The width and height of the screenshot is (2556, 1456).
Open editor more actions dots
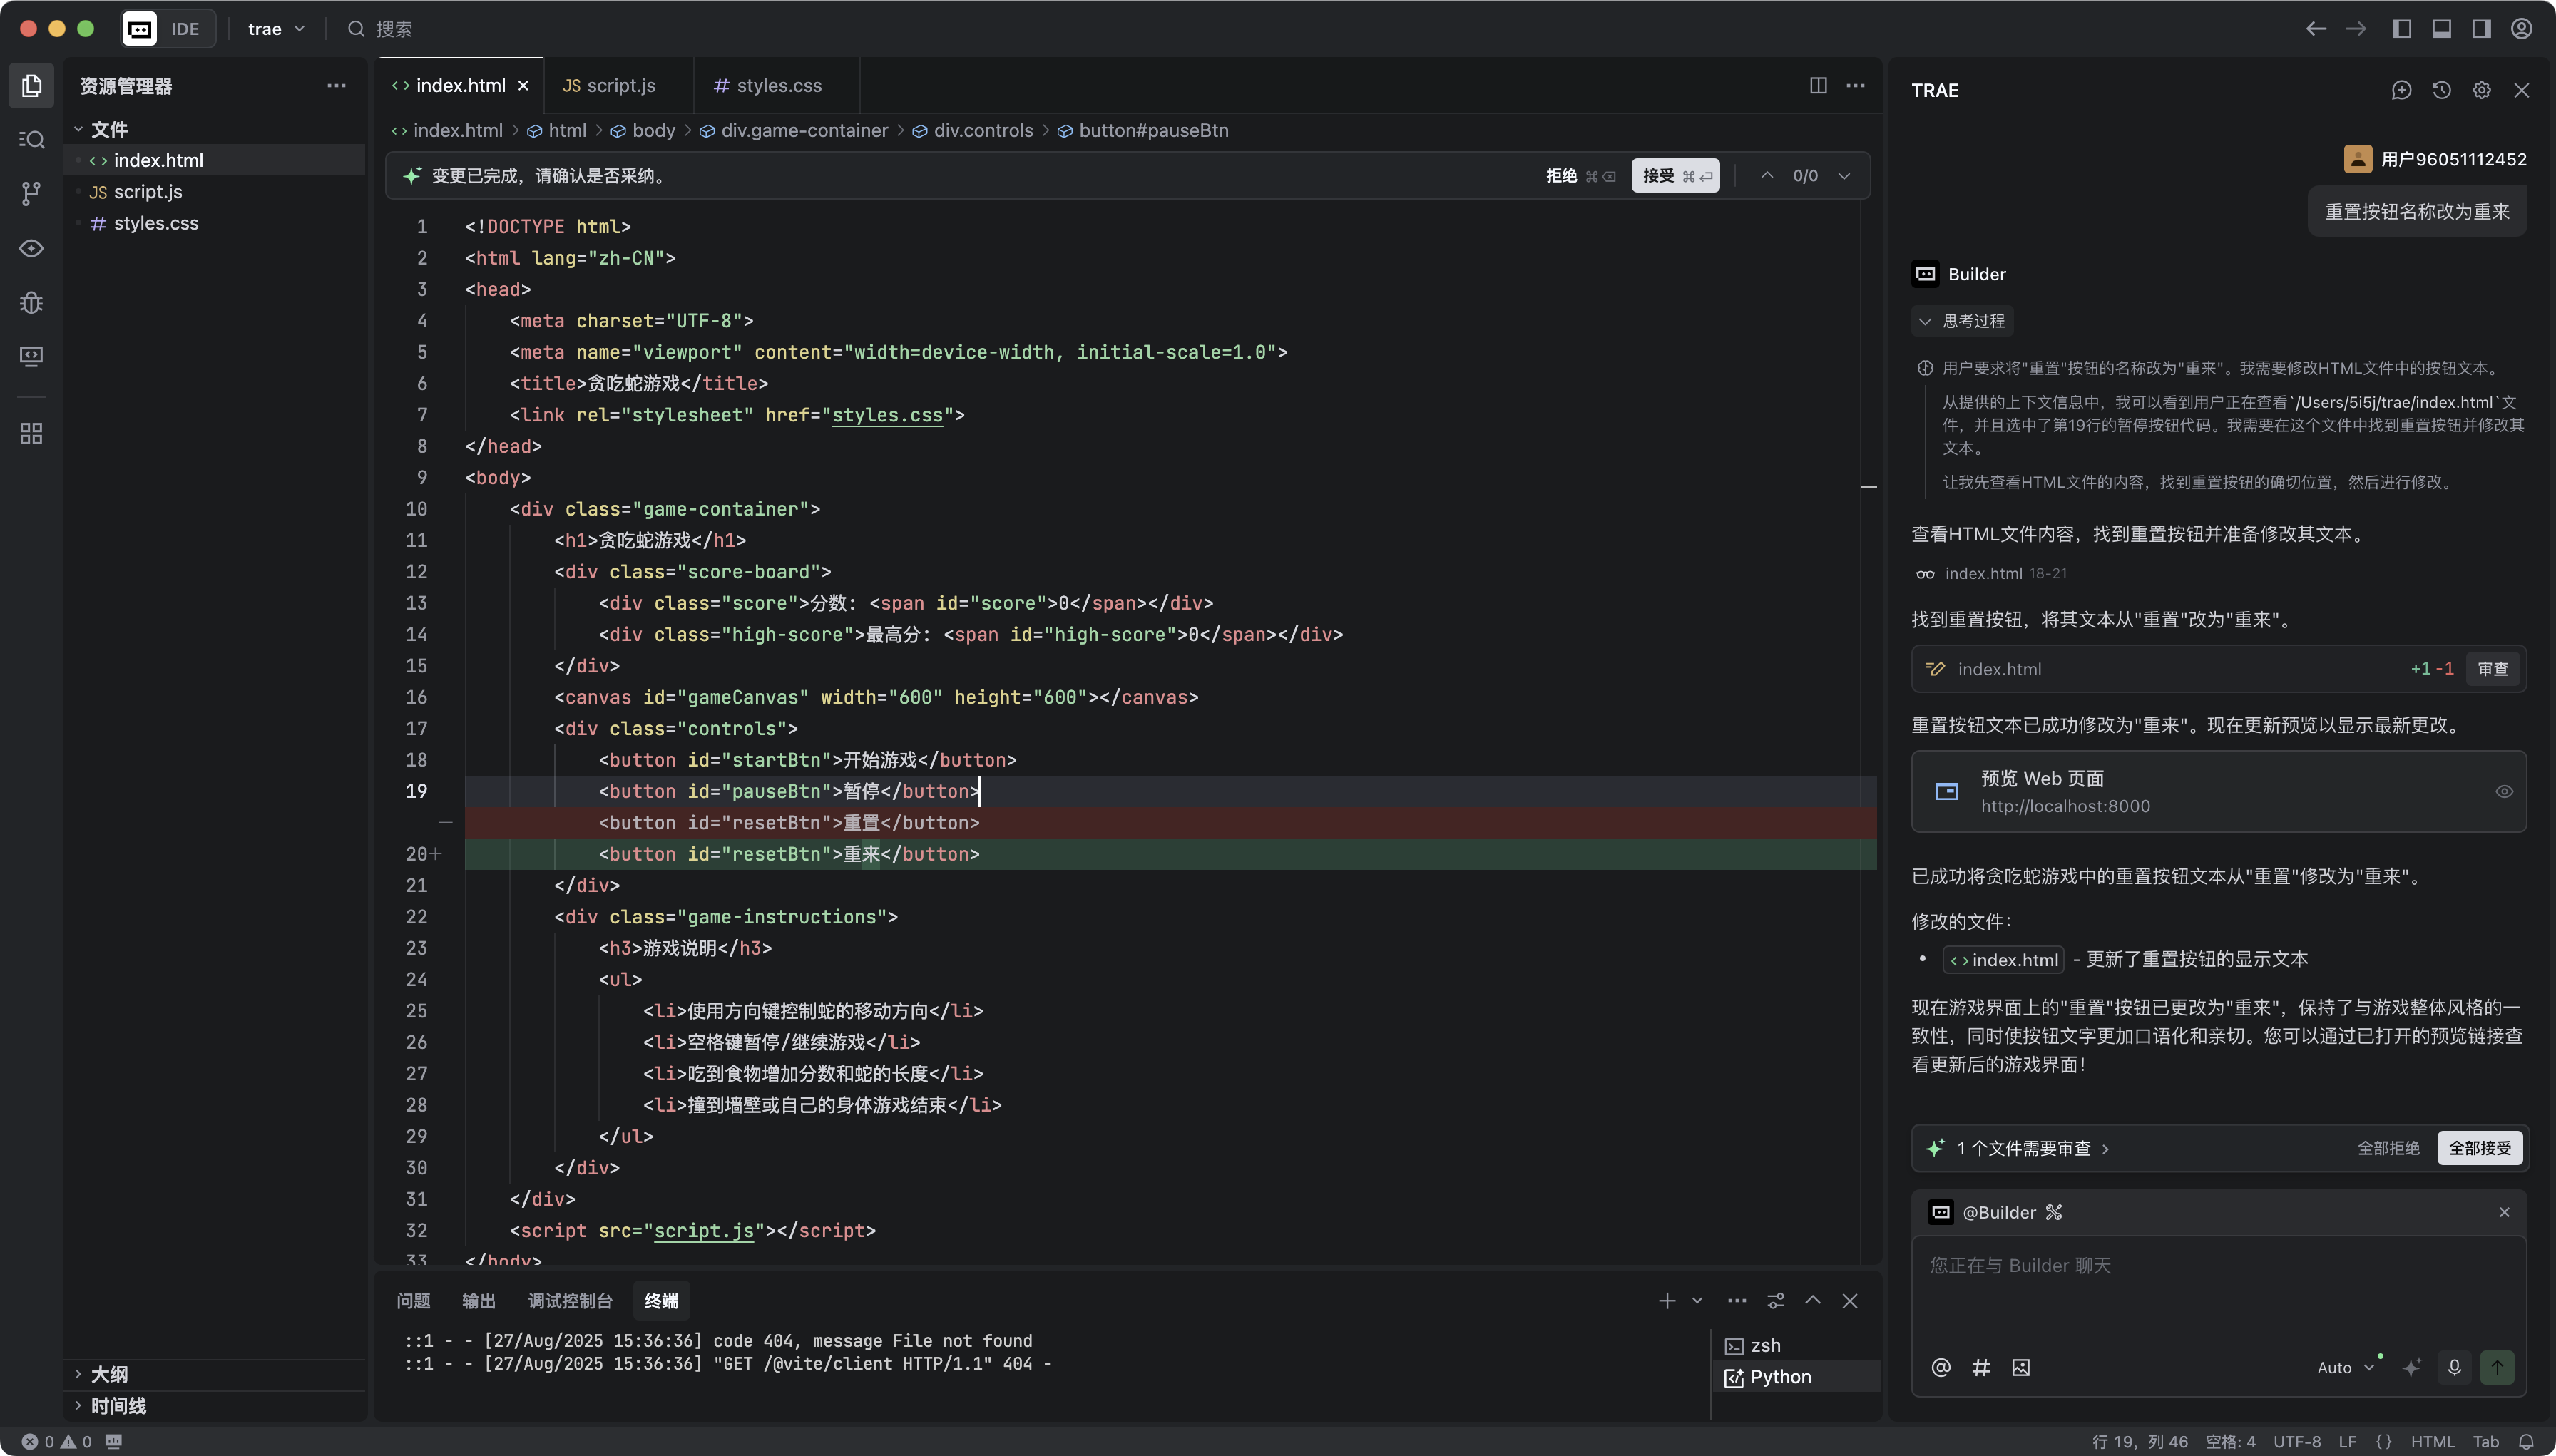pyautogui.click(x=1855, y=85)
